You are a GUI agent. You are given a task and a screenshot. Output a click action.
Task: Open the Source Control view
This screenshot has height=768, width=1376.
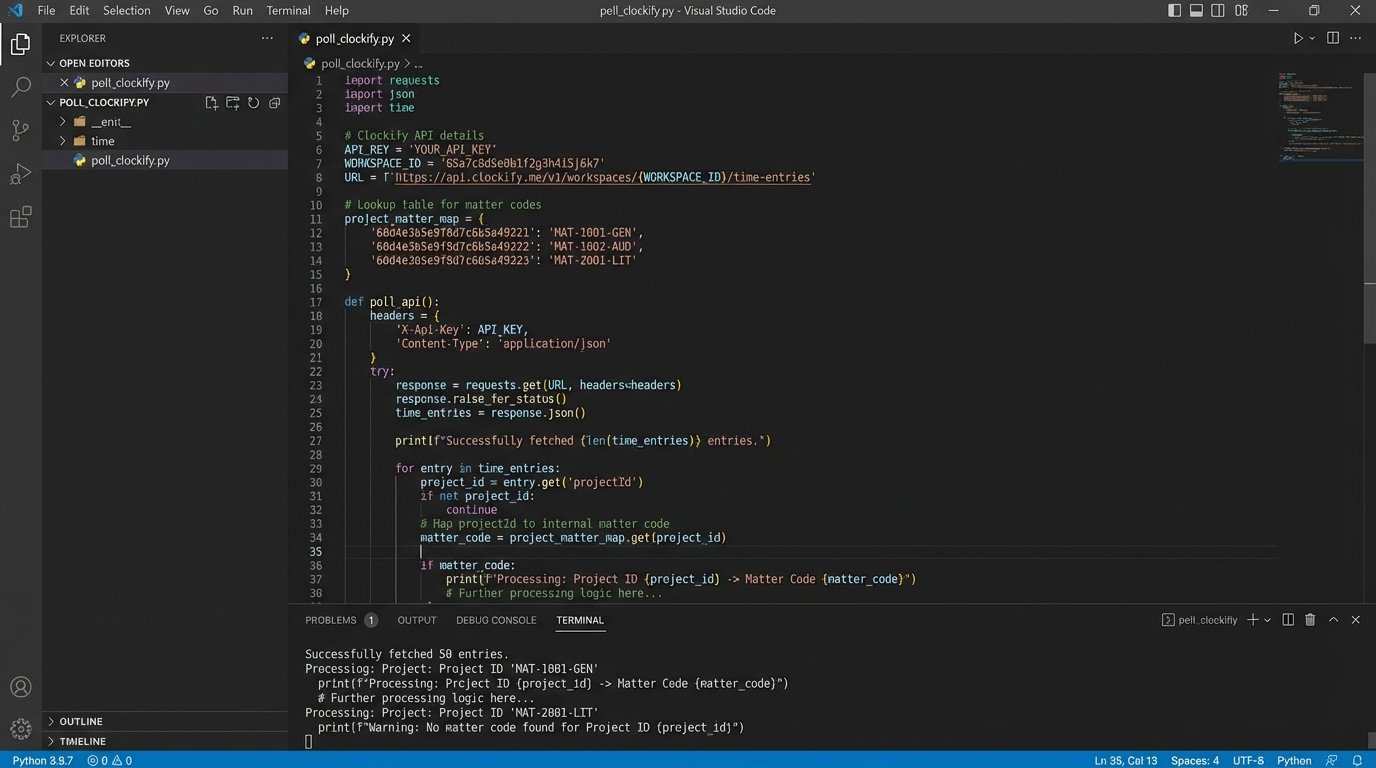click(x=20, y=130)
